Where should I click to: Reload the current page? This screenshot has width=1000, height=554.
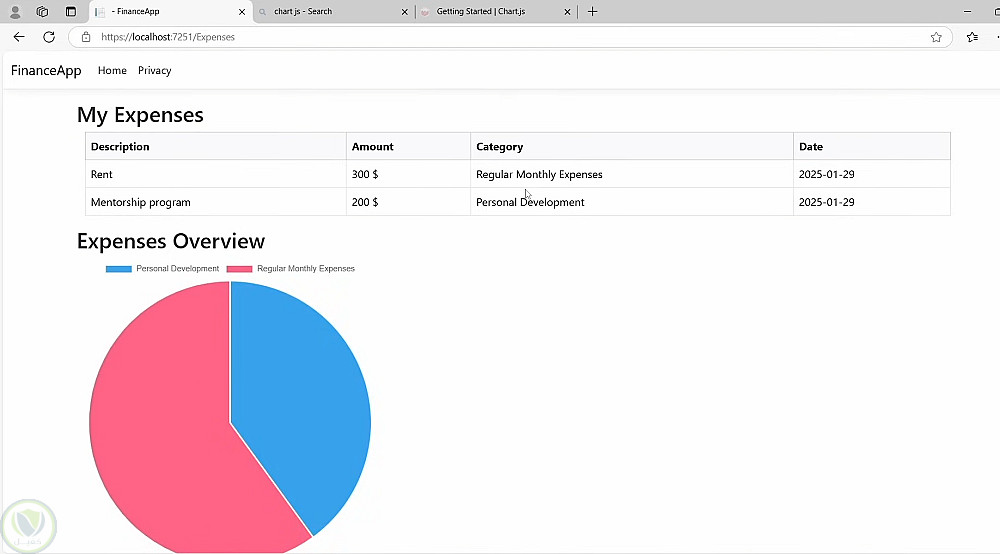pos(49,37)
